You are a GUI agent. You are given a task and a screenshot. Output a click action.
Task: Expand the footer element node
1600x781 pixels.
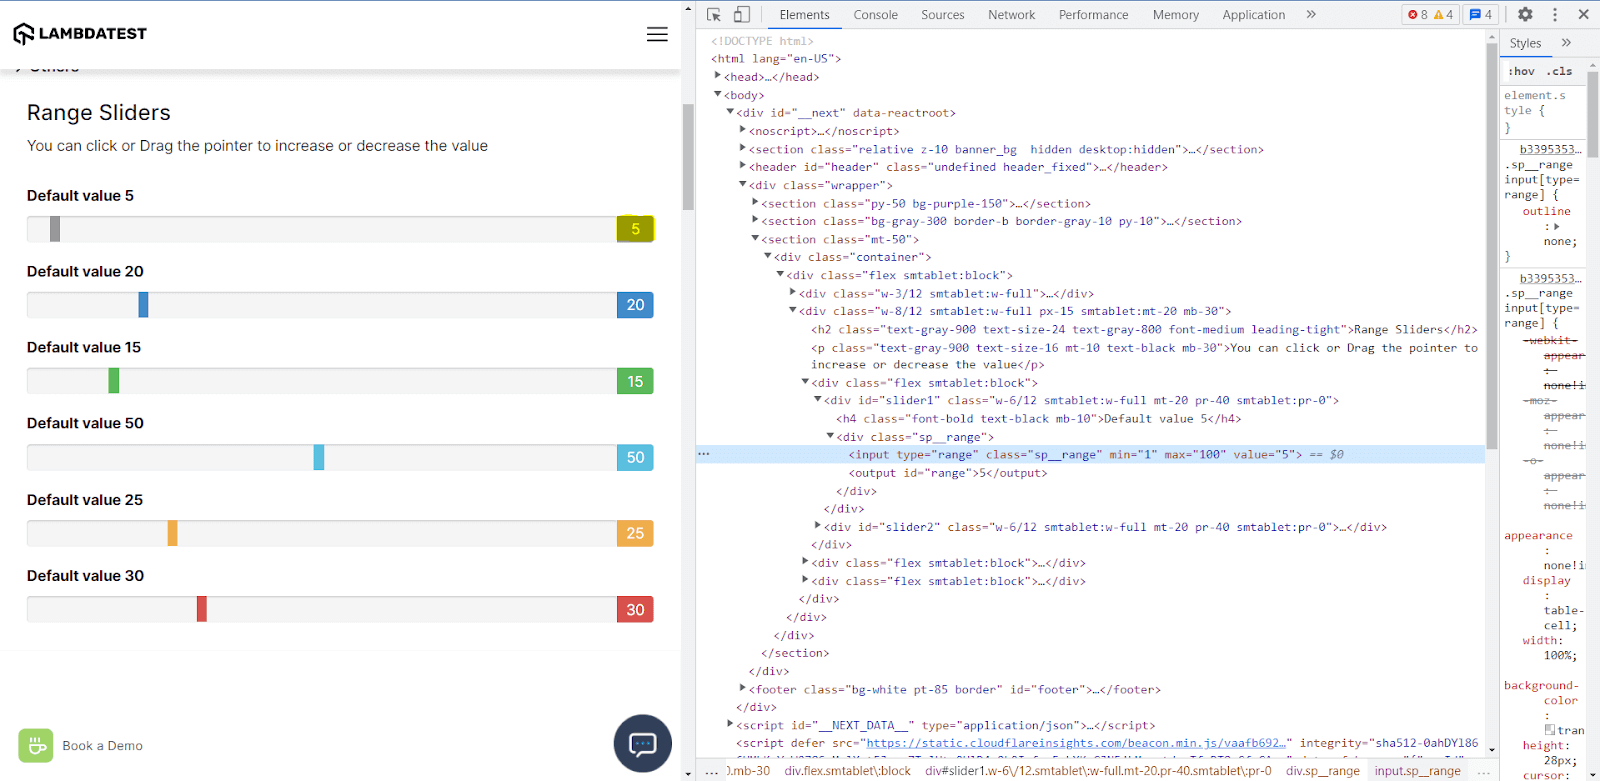[x=743, y=688]
